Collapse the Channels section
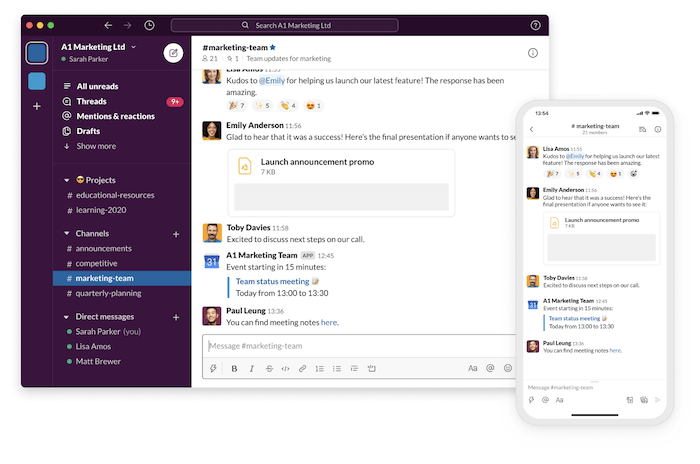Viewport: 700px width, 464px height. point(67,233)
